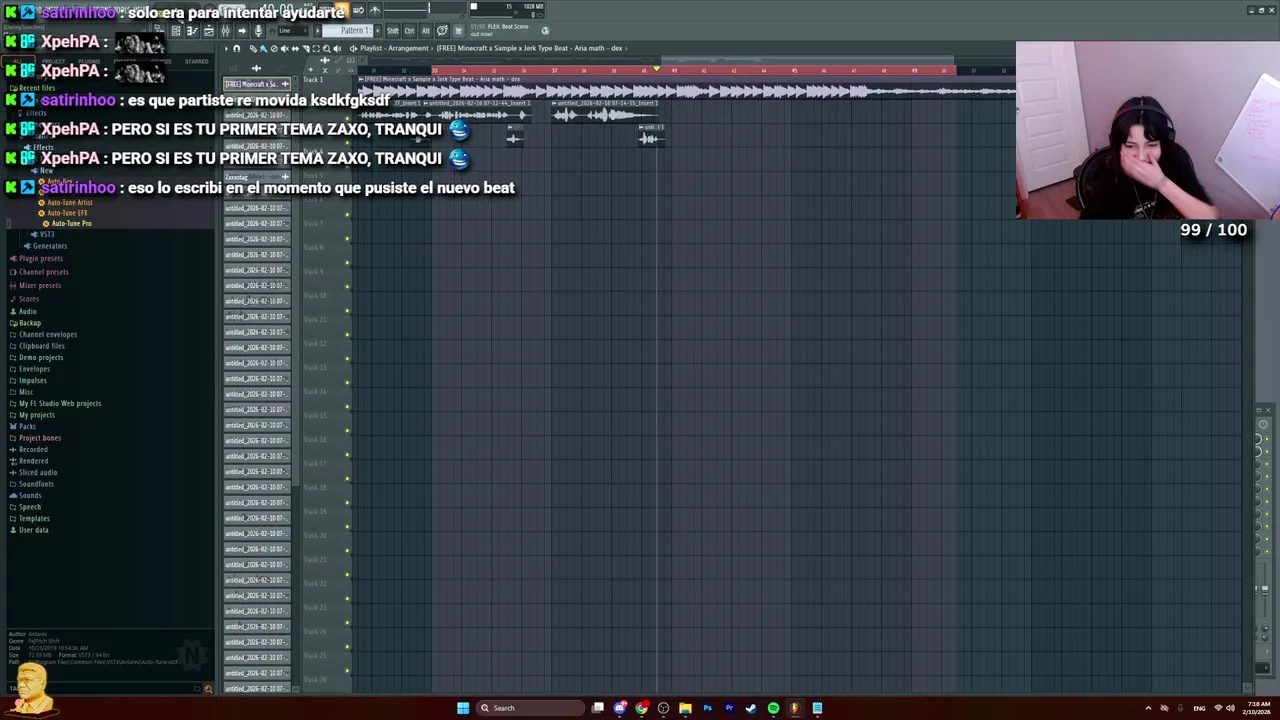Mute Track 15 using its green LED
The height and width of the screenshot is (720, 1280).
pos(347,430)
